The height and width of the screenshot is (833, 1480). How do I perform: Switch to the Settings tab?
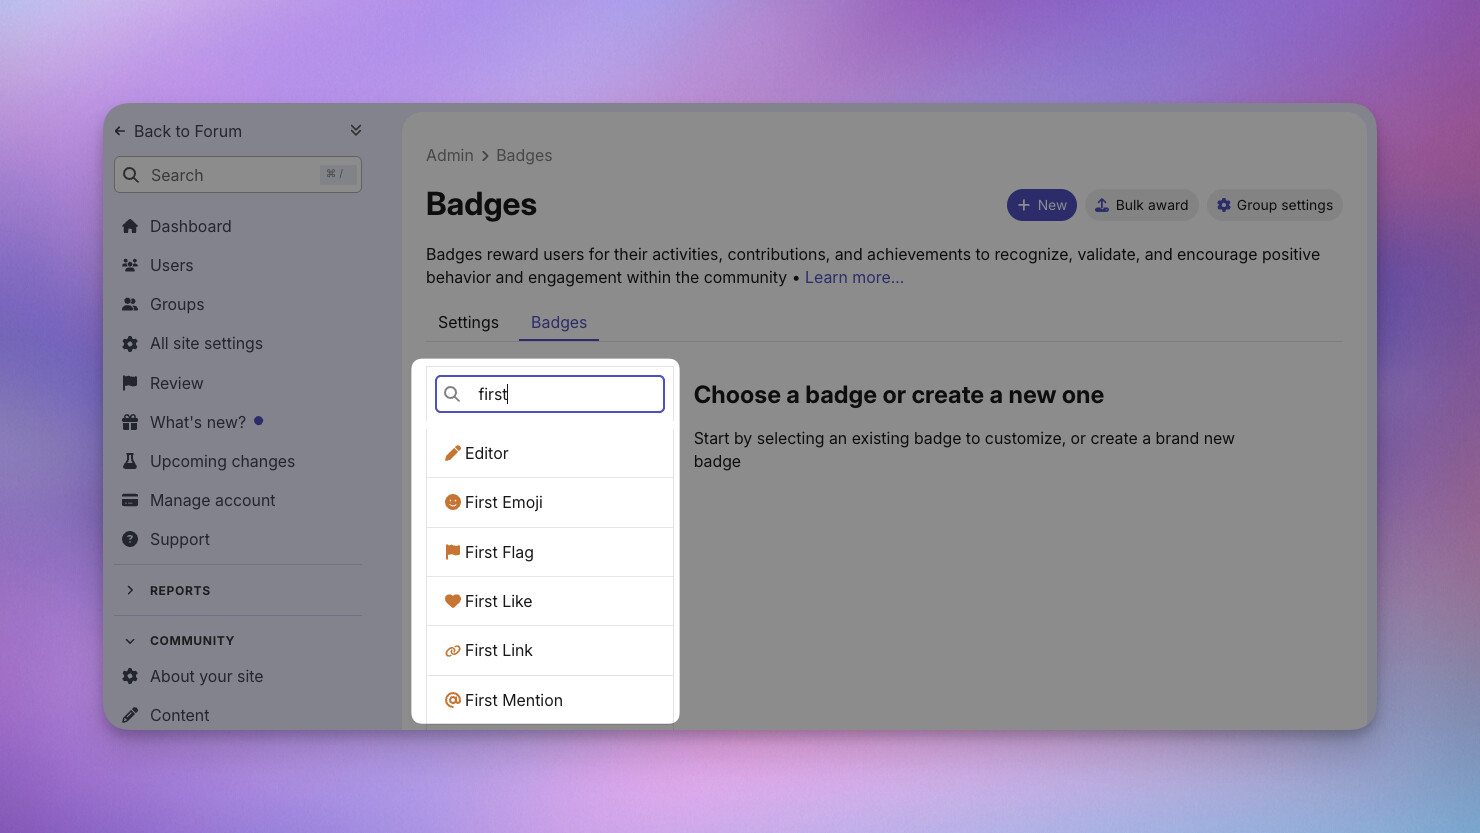click(x=468, y=322)
